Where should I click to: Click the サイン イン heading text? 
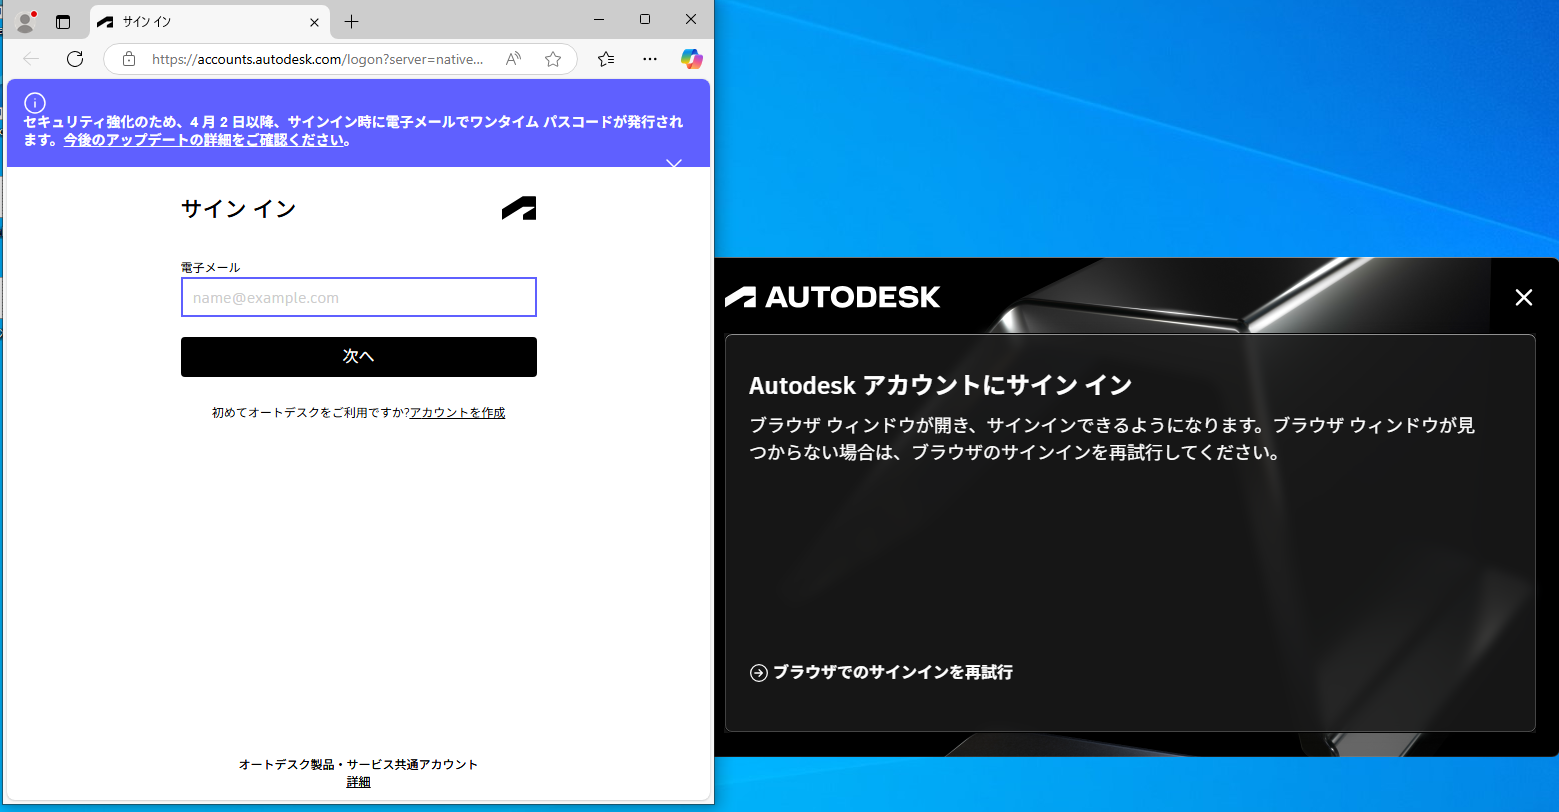pyautogui.click(x=239, y=209)
